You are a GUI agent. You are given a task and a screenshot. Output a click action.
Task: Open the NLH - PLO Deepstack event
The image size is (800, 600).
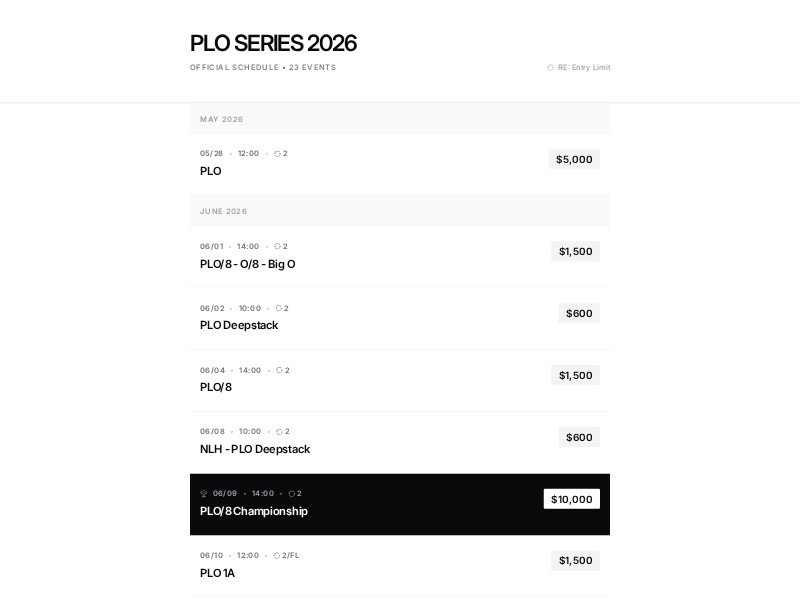click(254, 449)
